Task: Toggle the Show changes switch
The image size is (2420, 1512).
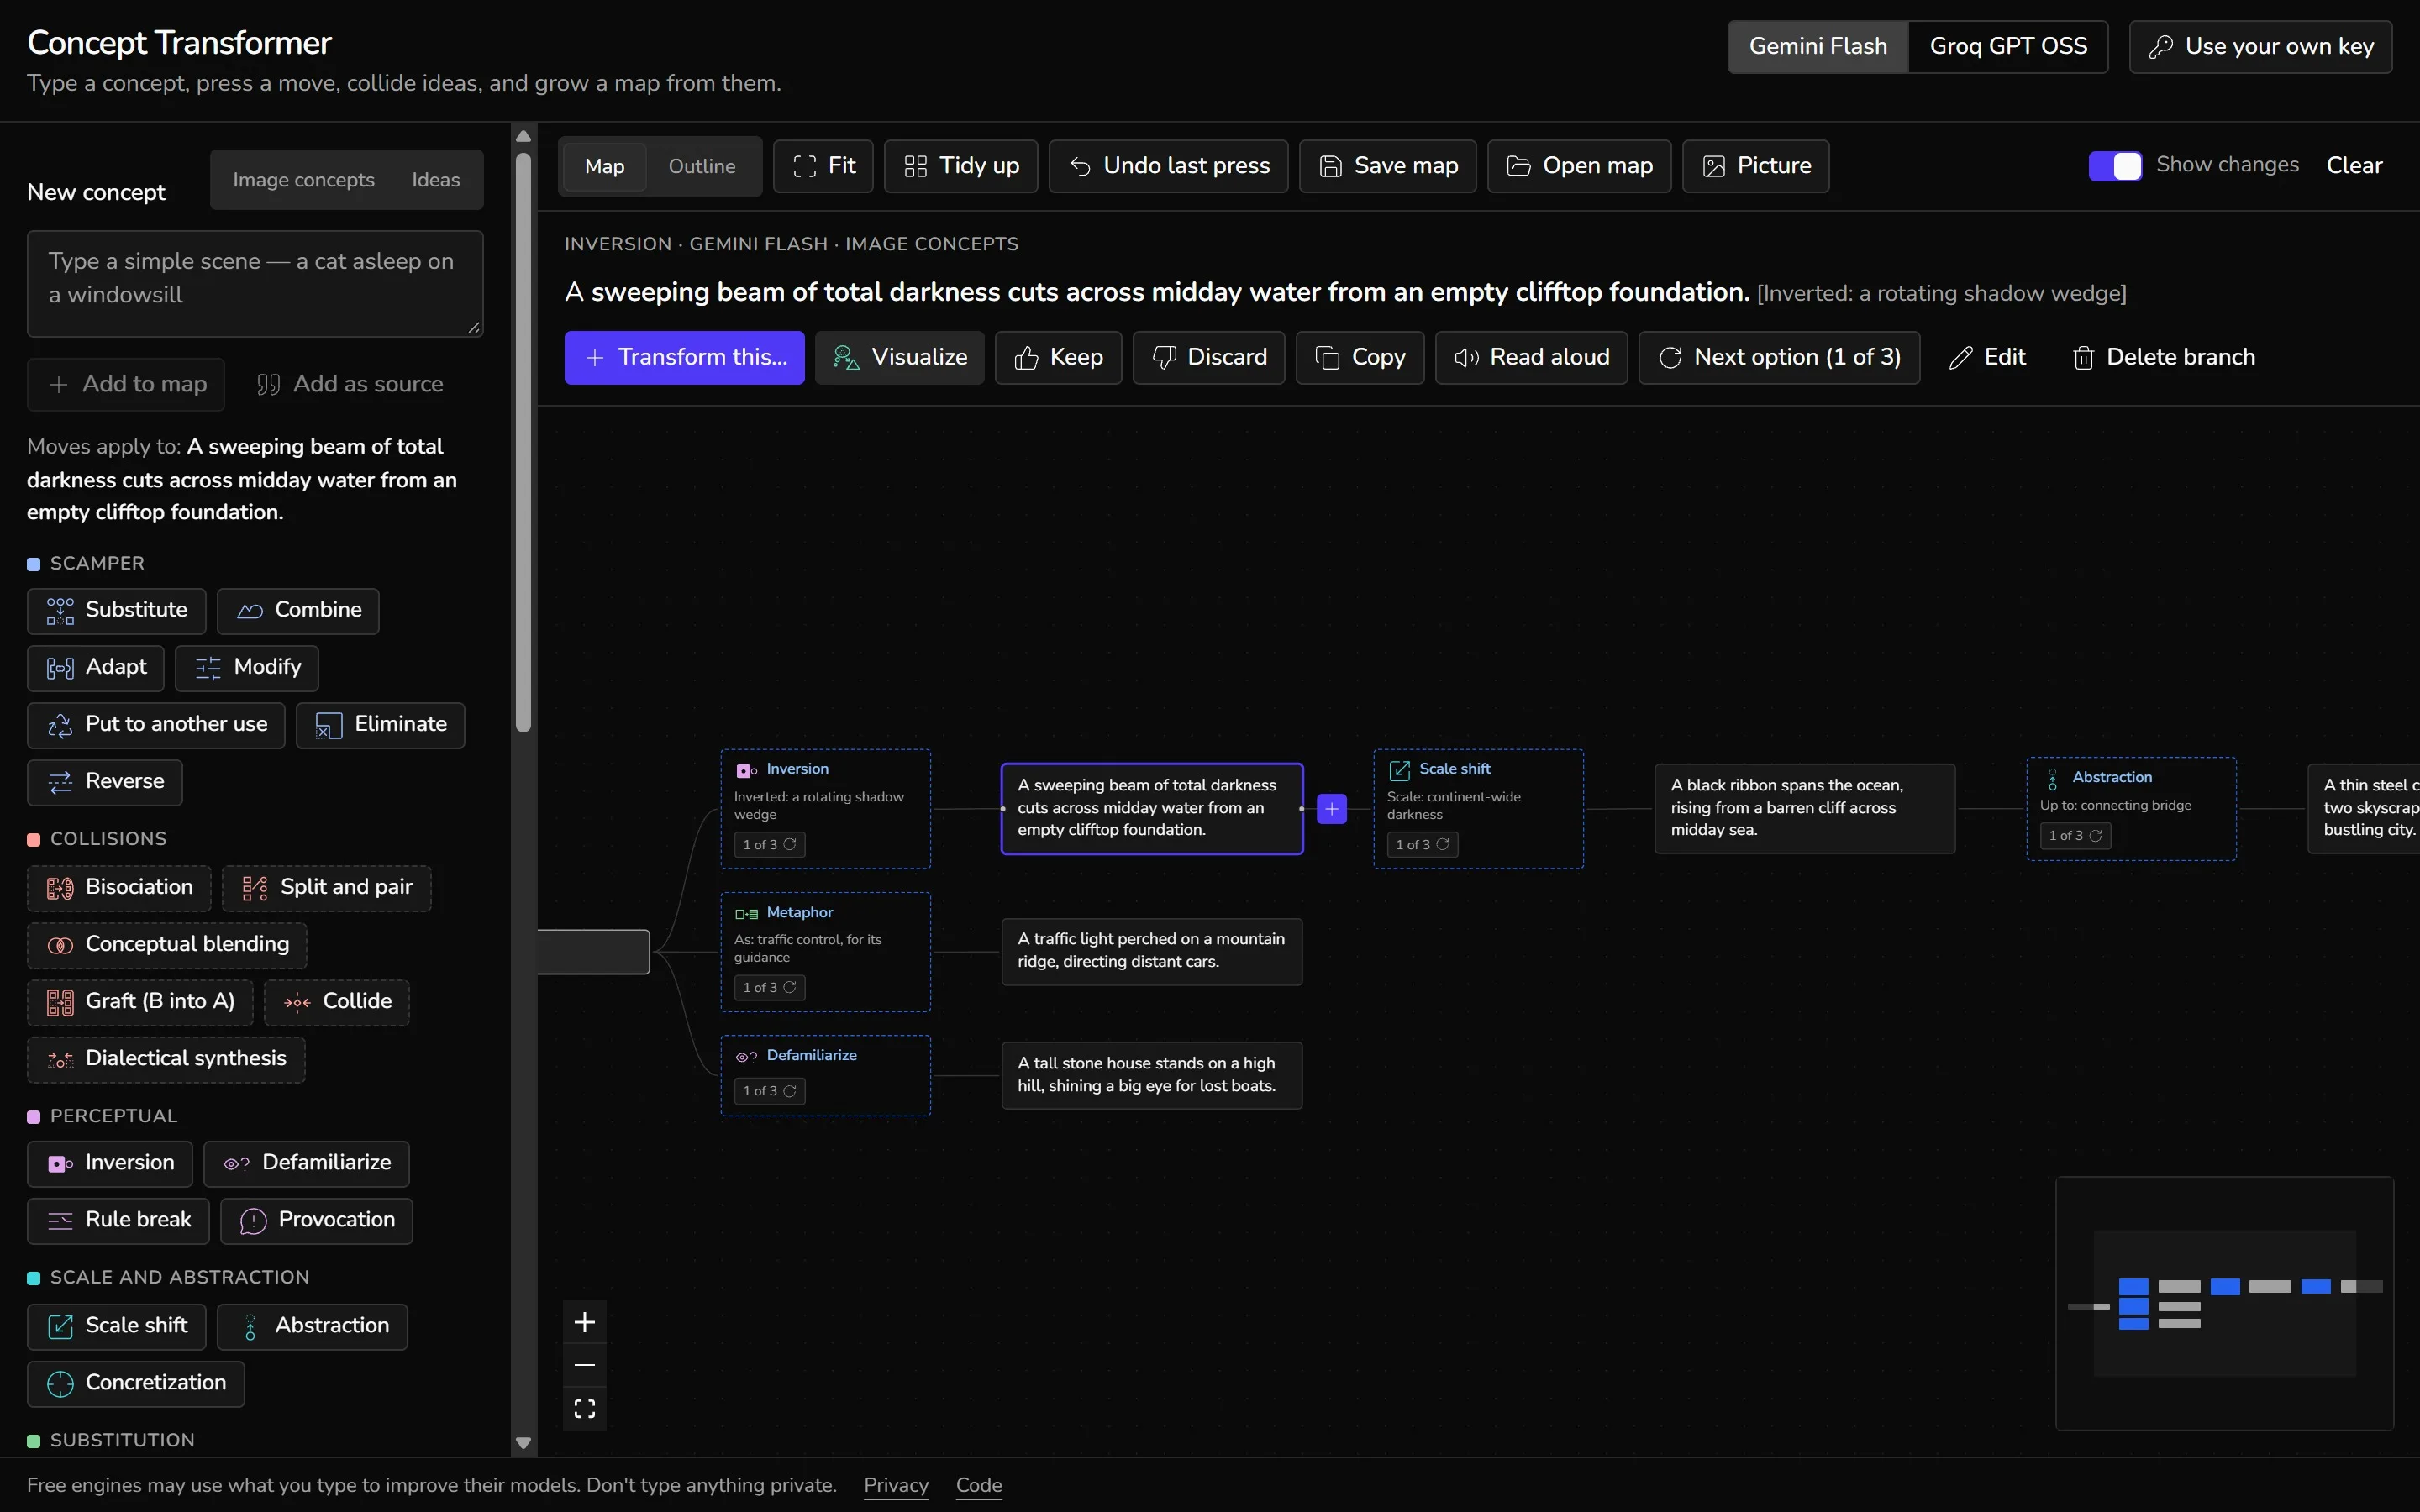Action: pyautogui.click(x=2114, y=166)
